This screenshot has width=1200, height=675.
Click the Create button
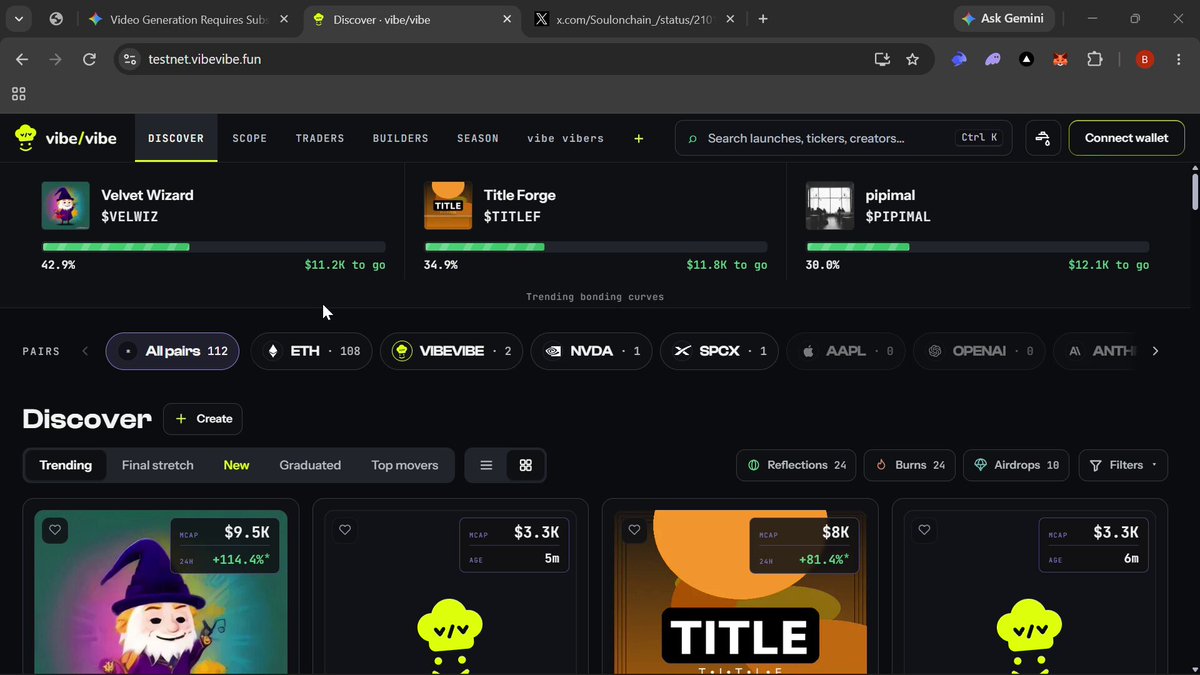tap(203, 419)
